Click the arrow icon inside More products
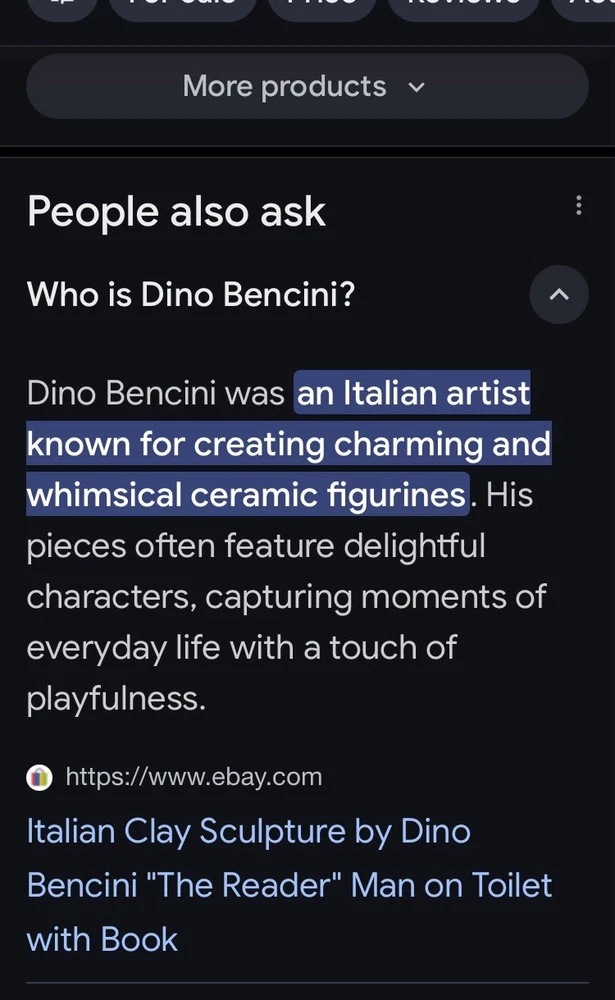Viewport: 615px width, 1000px height. (417, 87)
